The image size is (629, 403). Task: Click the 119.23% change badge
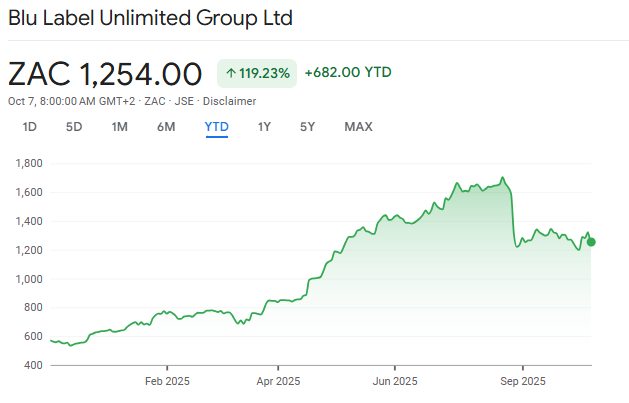(257, 73)
